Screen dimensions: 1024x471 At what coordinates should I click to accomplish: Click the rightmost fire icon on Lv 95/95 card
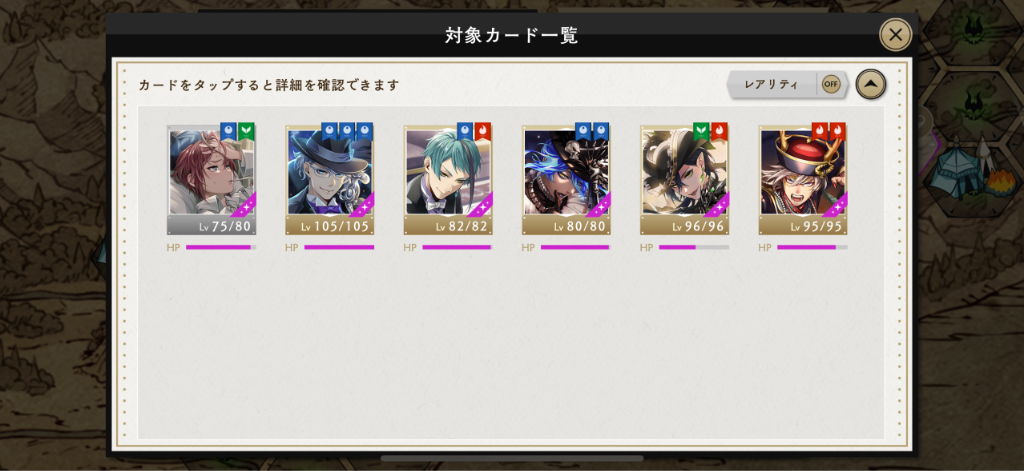click(837, 131)
